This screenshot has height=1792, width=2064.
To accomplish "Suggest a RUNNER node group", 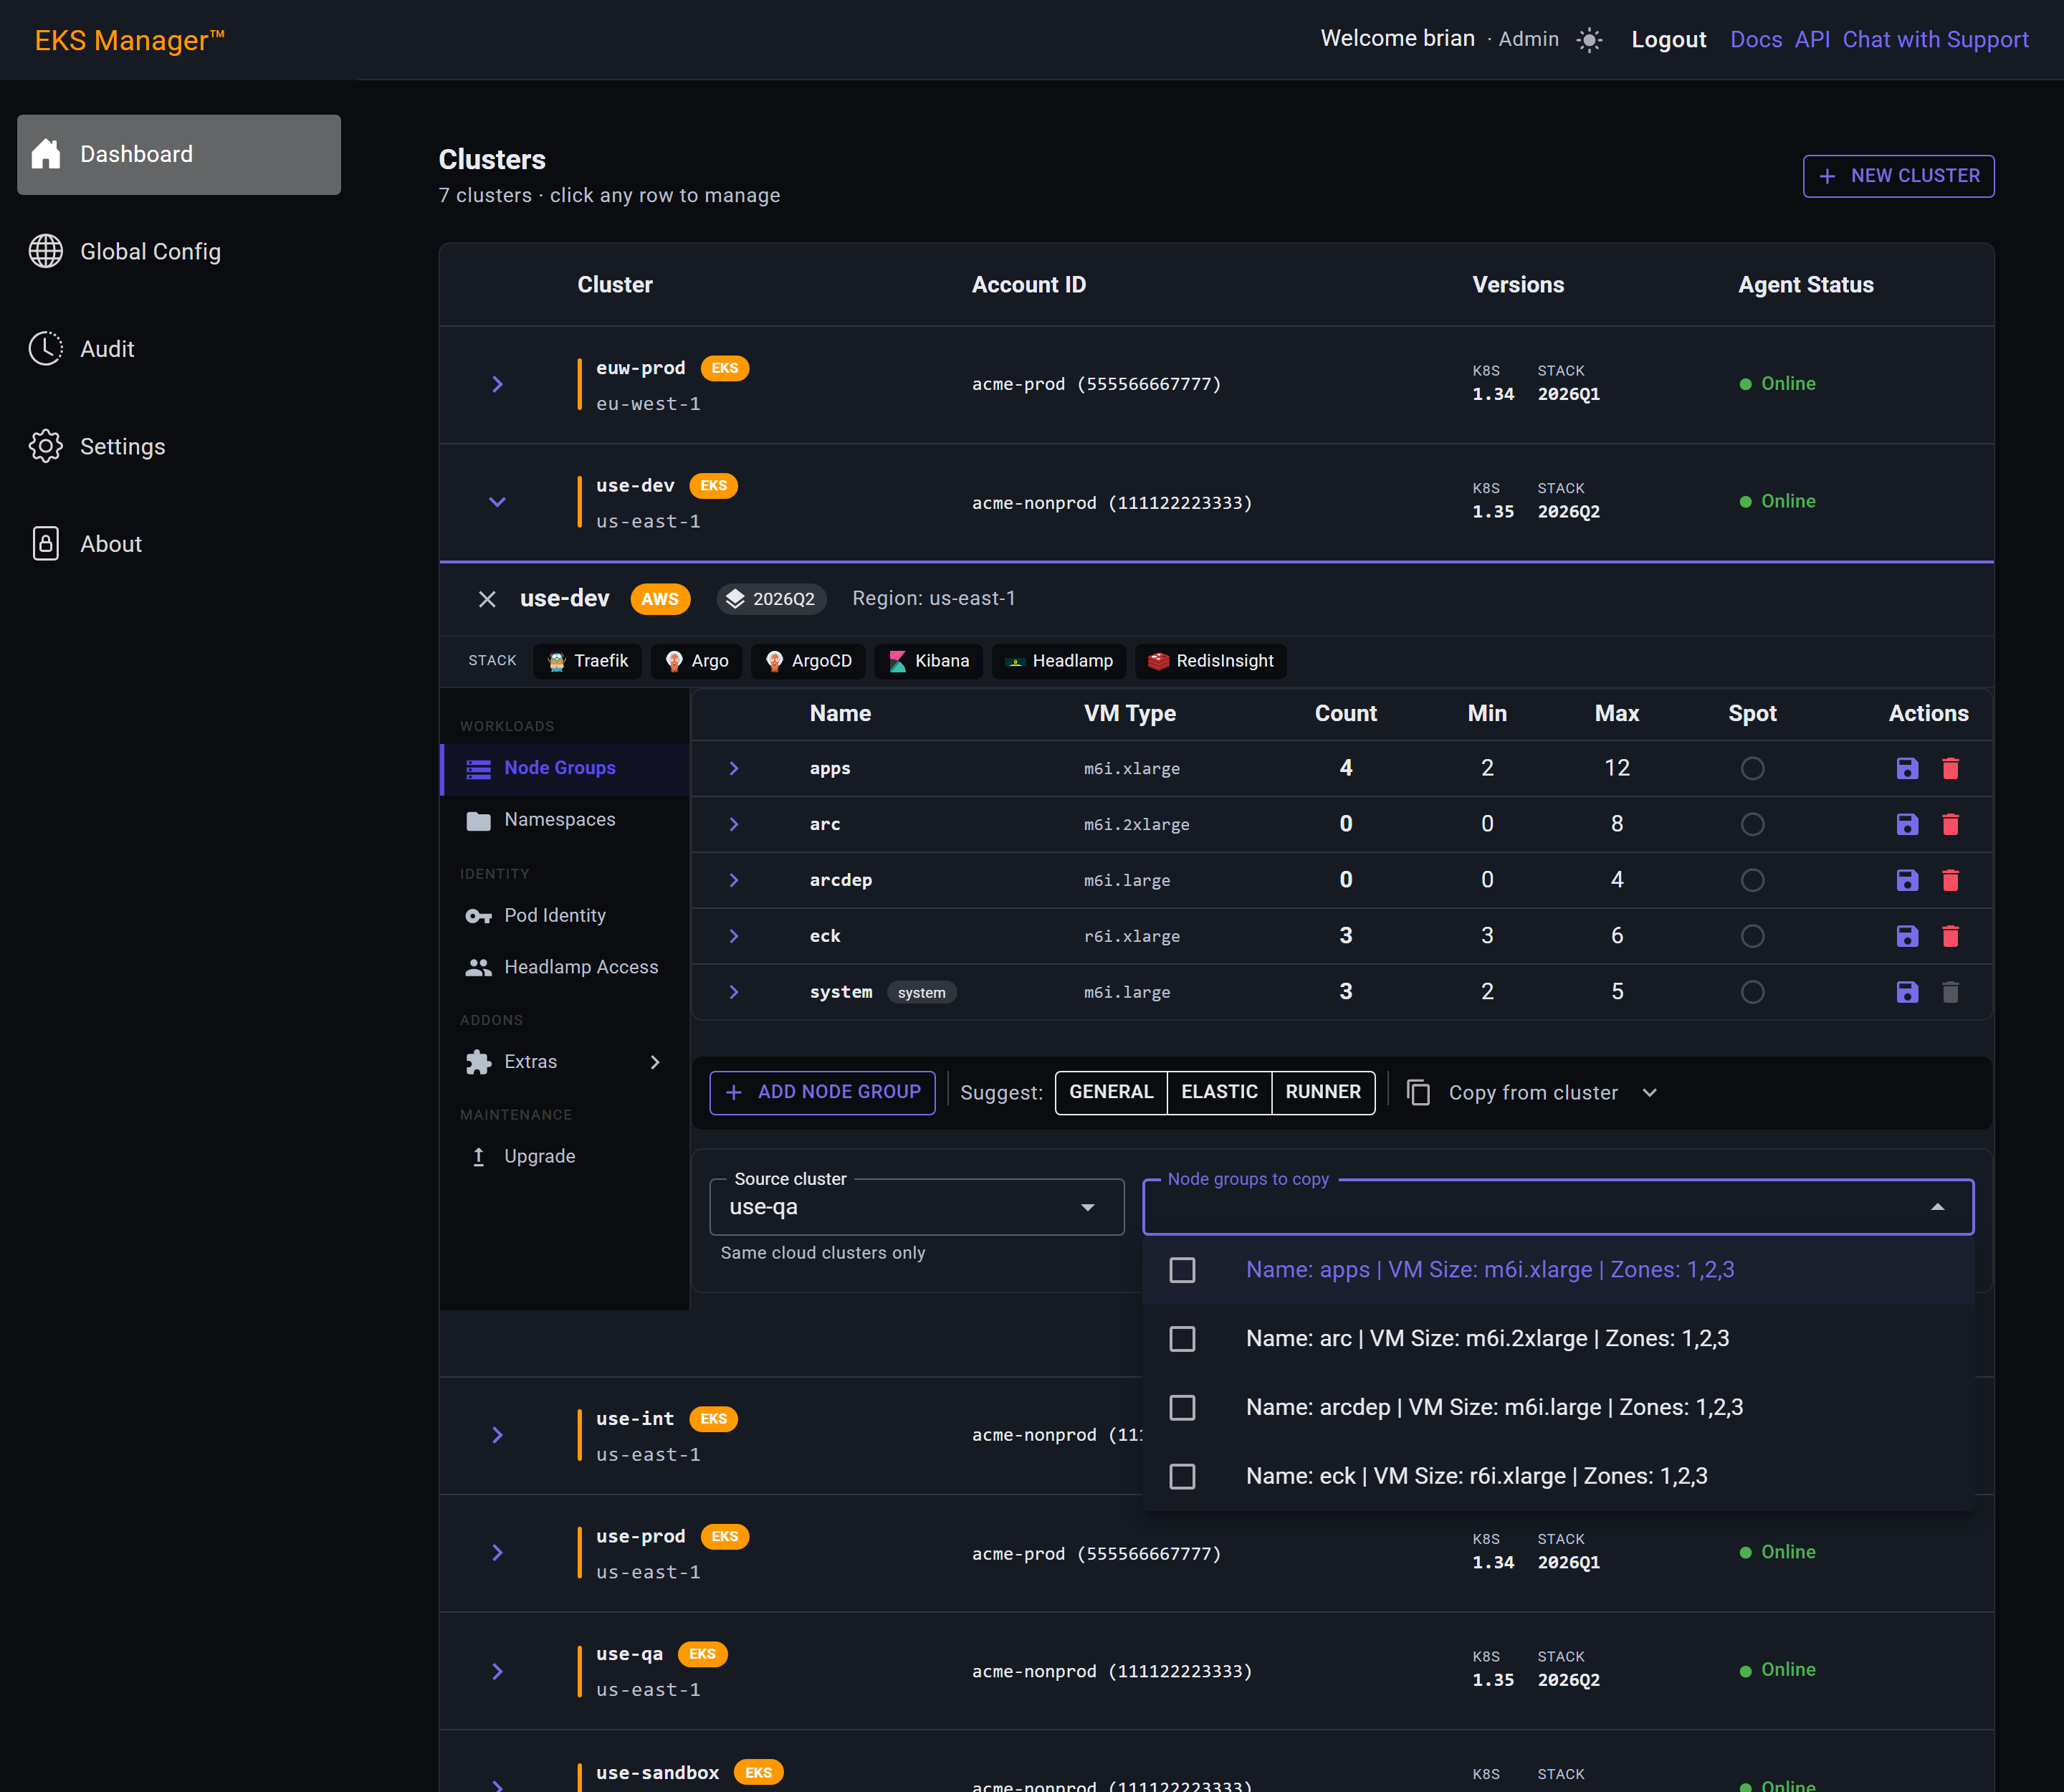I will click(1323, 1092).
